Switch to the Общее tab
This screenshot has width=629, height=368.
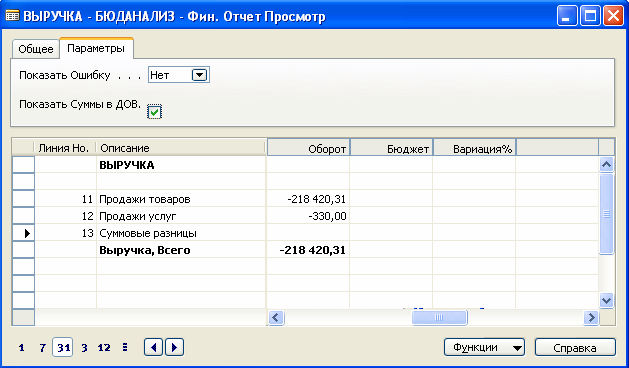click(36, 49)
